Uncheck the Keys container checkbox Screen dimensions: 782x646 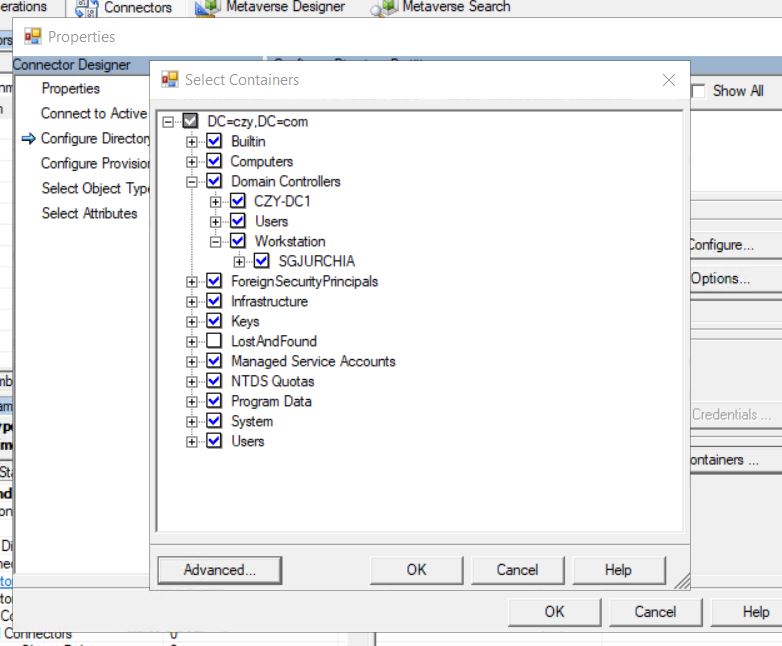(214, 320)
